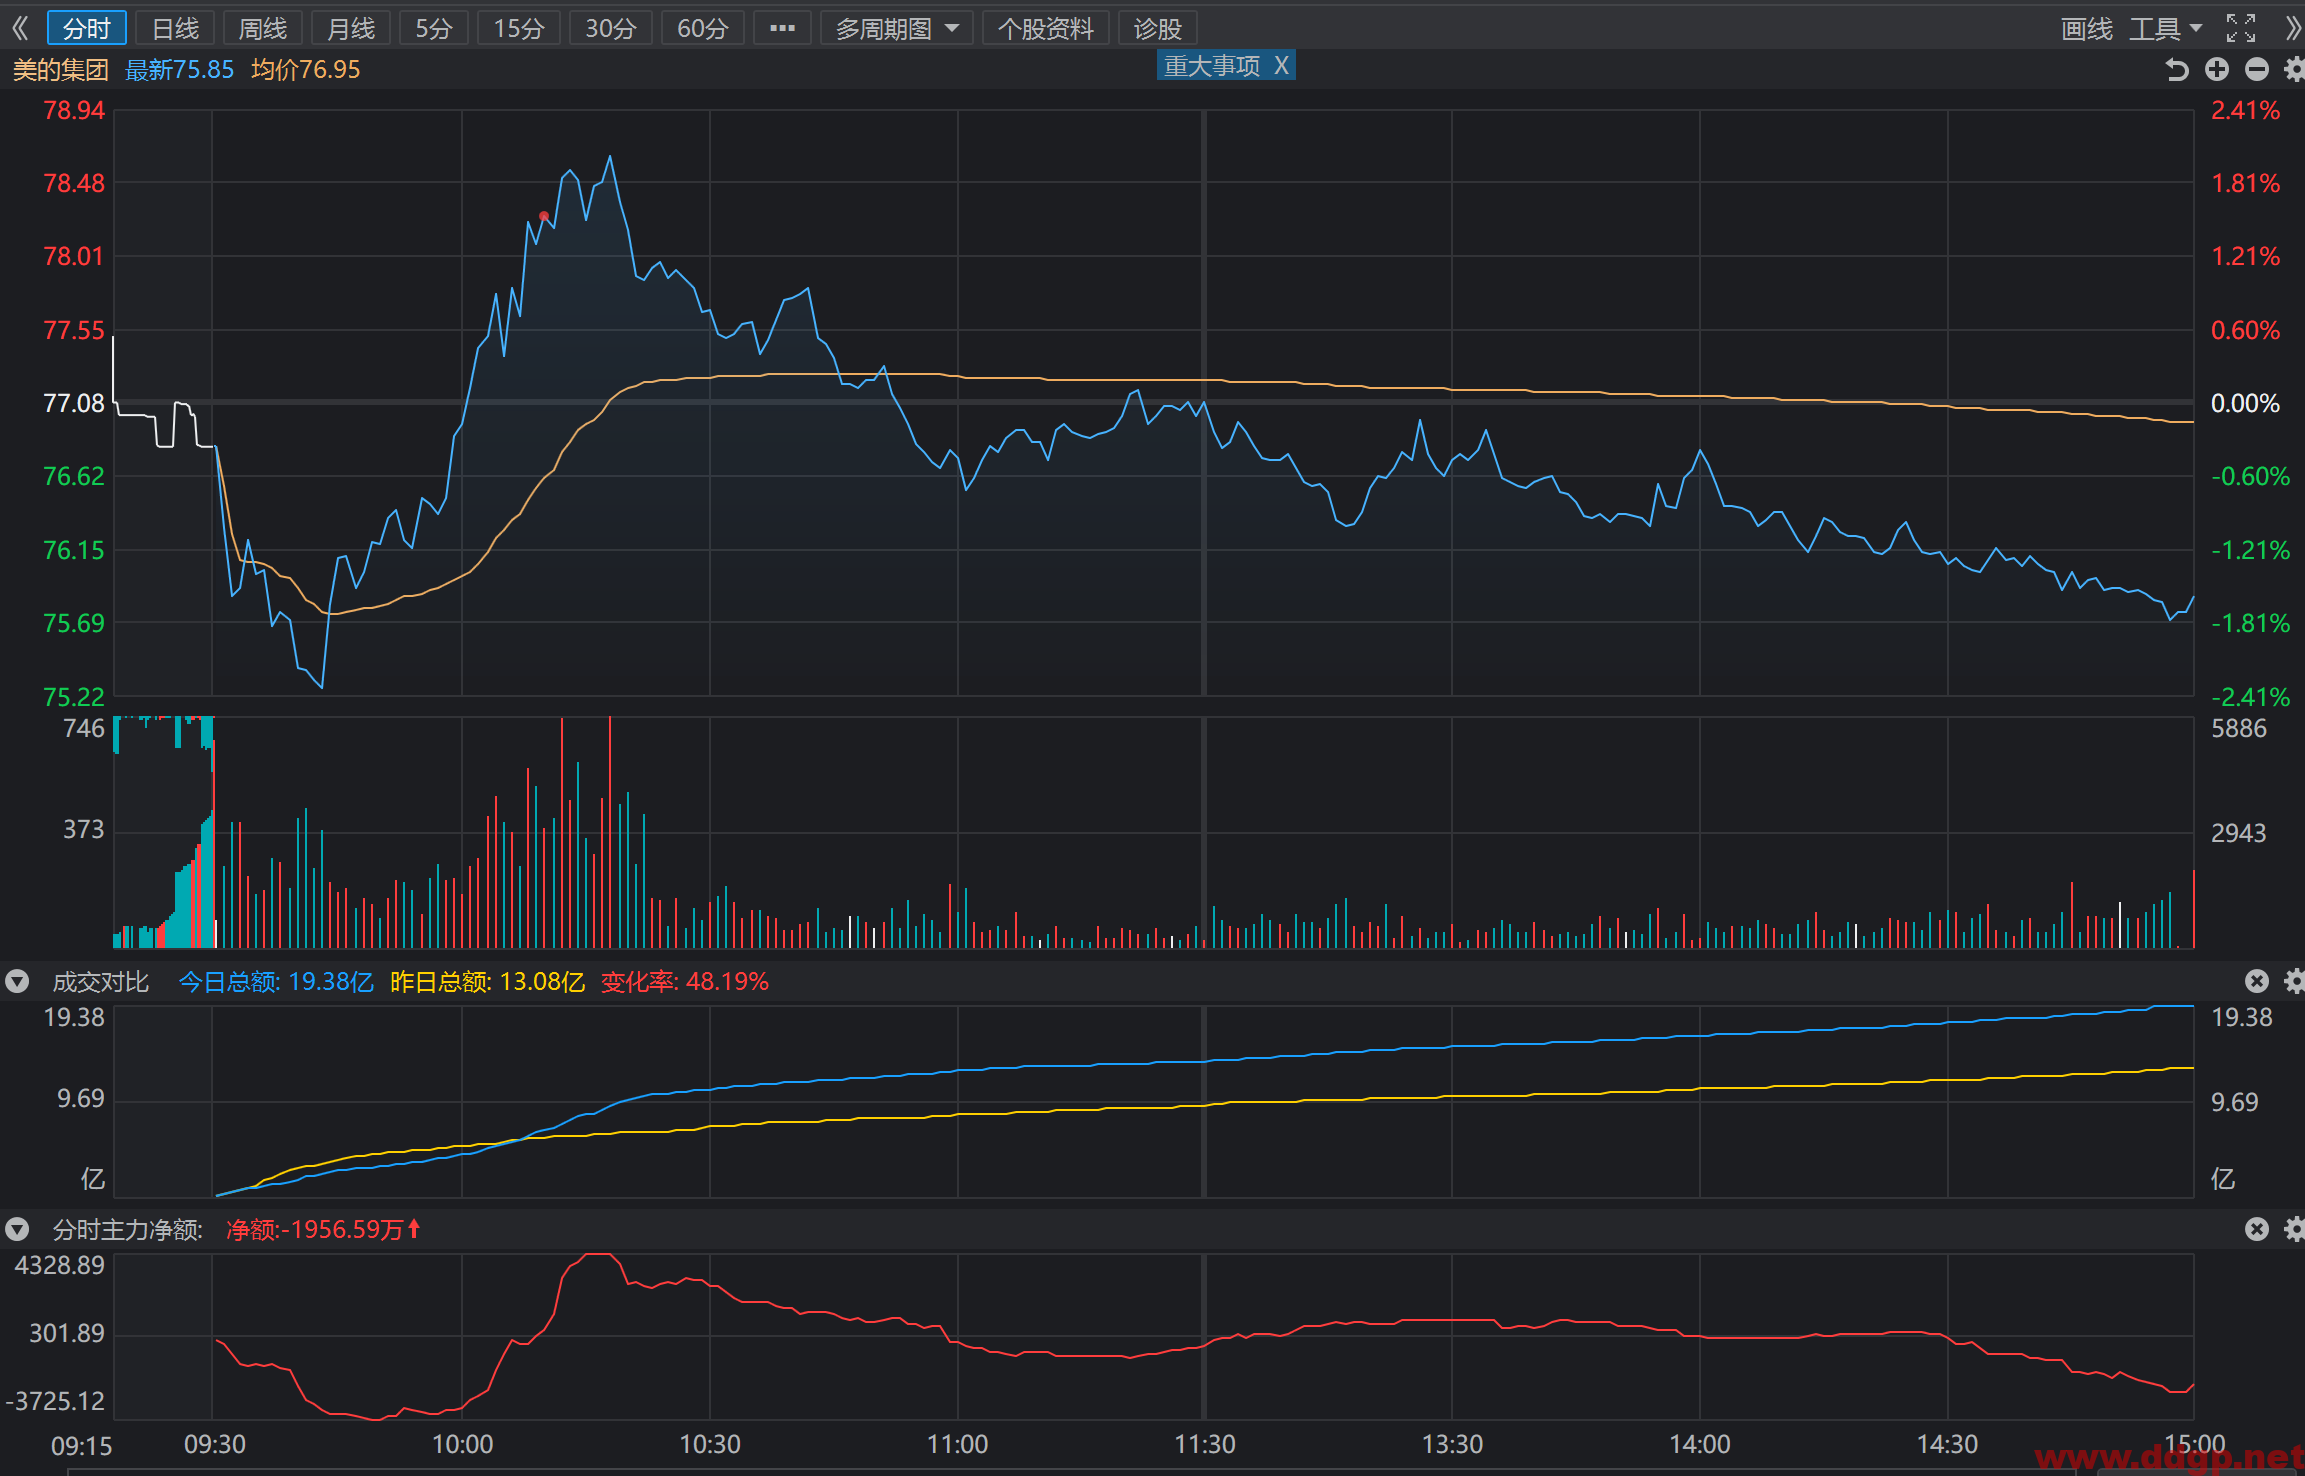This screenshot has width=2305, height=1476.
Task: Switch to 日线 daily chart
Action: point(175,29)
